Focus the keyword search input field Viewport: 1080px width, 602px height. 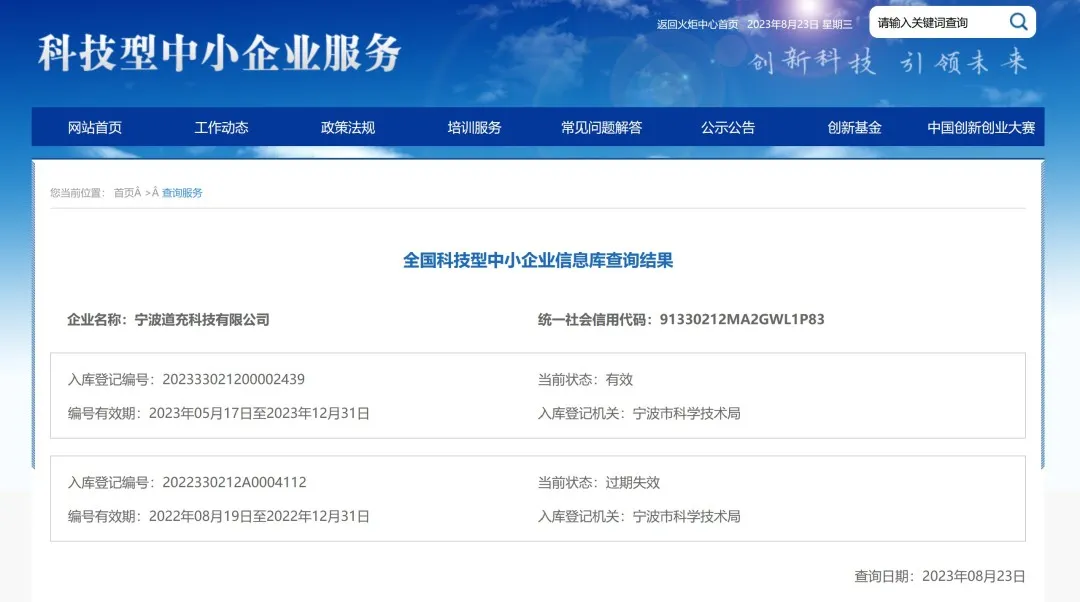click(935, 23)
